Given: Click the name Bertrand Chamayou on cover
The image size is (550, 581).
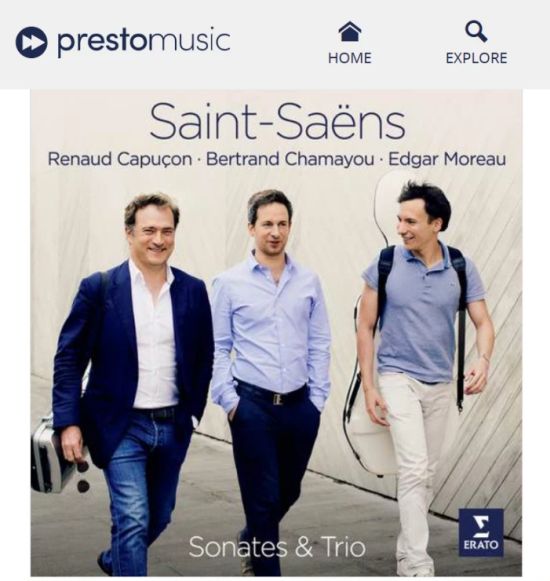Looking at the screenshot, I should pyautogui.click(x=290, y=159).
